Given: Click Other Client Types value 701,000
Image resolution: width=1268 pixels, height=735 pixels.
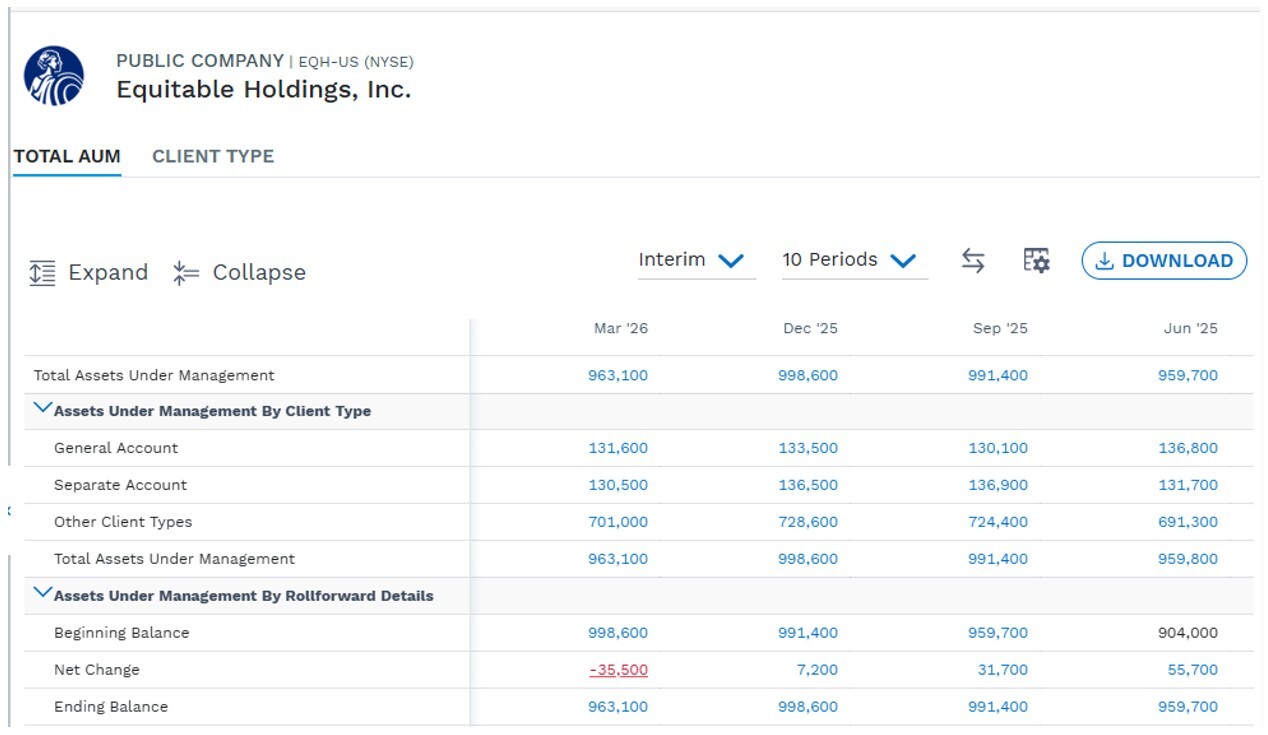Looking at the screenshot, I should pyautogui.click(x=618, y=522).
